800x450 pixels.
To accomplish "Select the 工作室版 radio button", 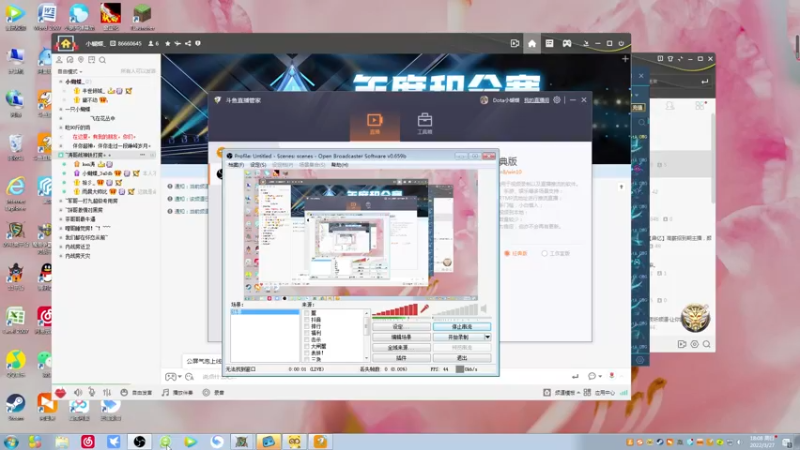I will coord(544,253).
